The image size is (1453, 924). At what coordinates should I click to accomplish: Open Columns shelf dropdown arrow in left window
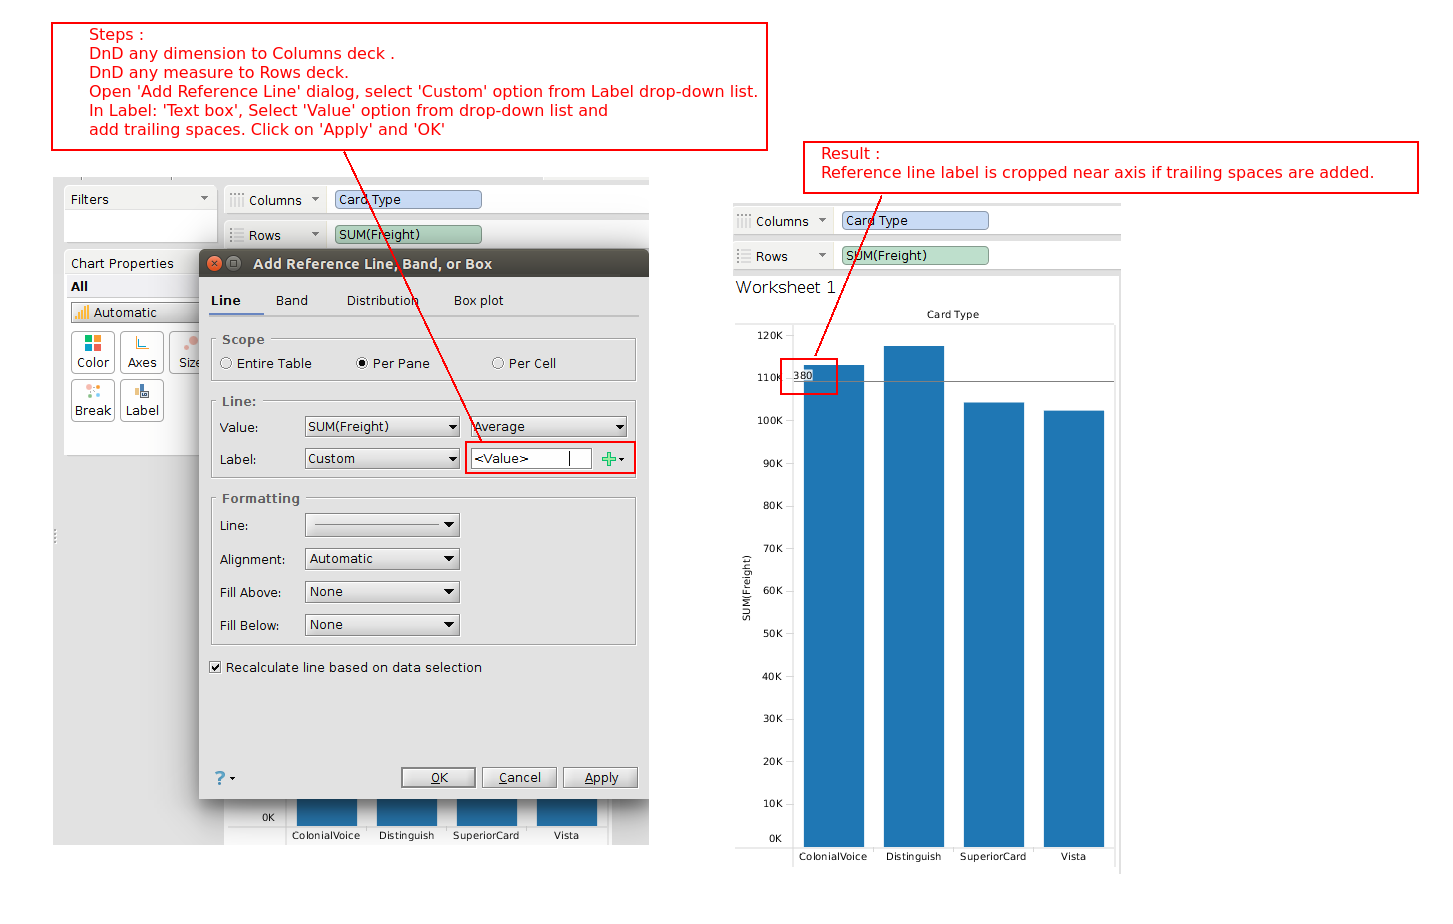(315, 200)
